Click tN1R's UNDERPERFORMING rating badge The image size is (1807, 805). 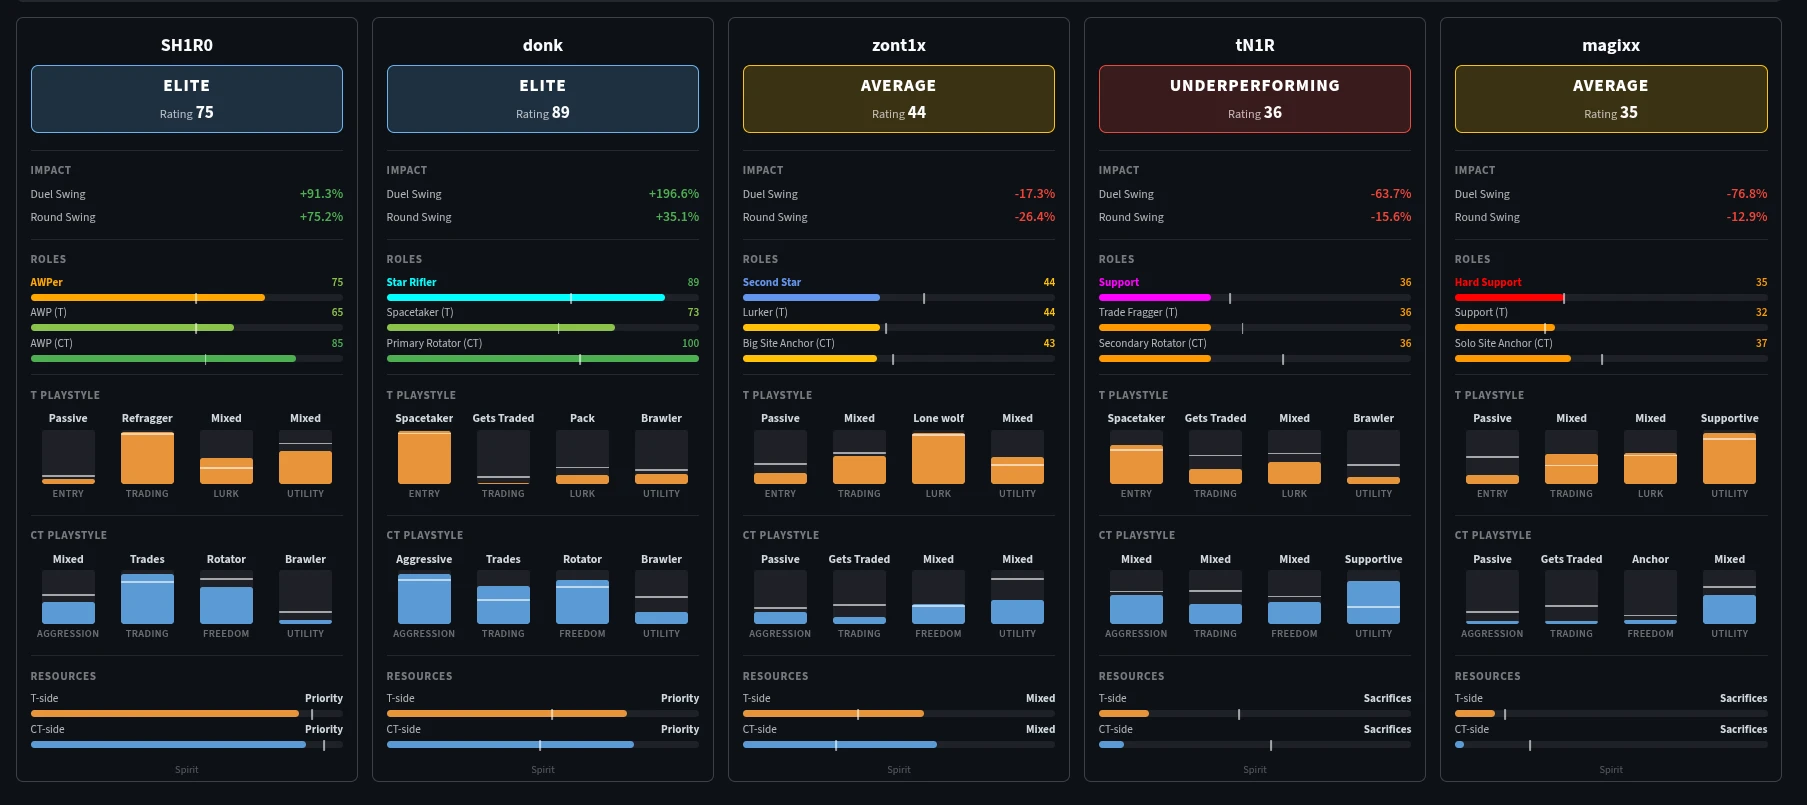(x=1254, y=99)
